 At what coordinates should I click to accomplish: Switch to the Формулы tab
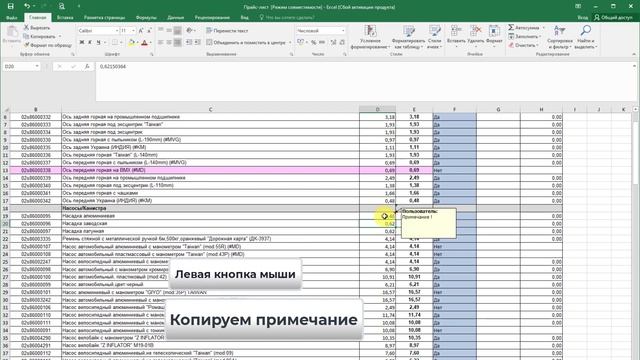click(x=146, y=18)
